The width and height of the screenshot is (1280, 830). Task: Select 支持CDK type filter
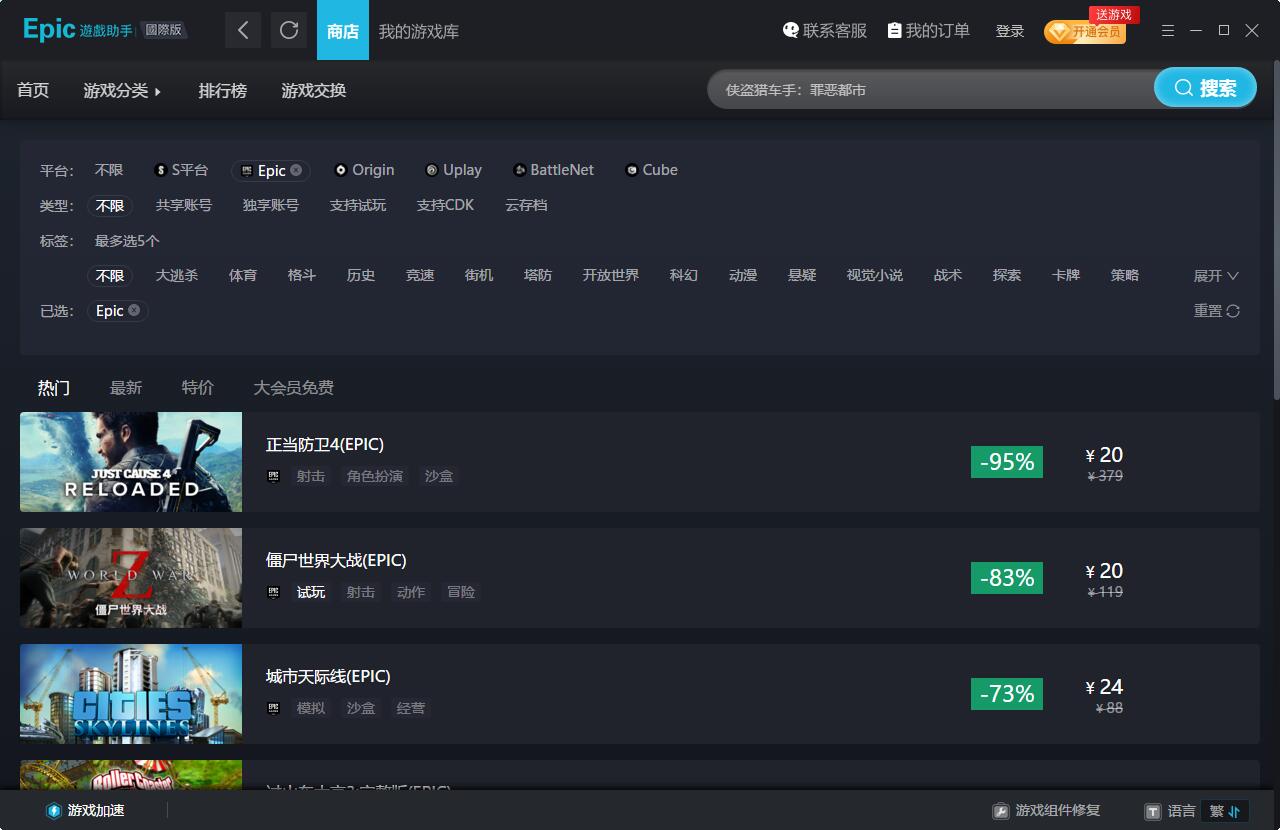tap(445, 205)
